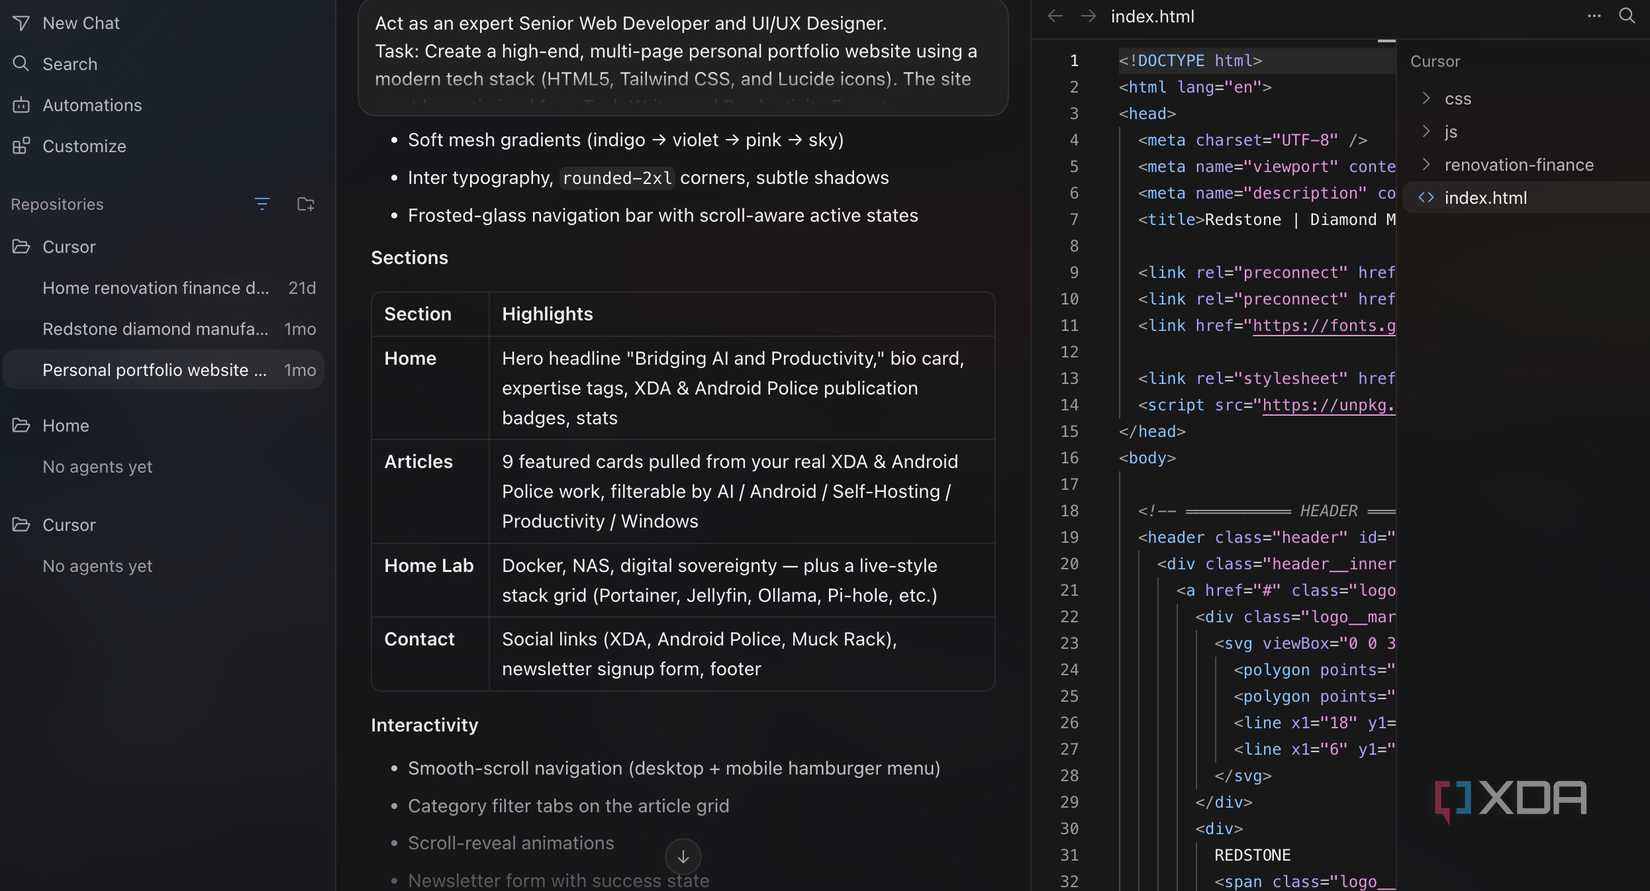Image resolution: width=1650 pixels, height=891 pixels.
Task: Open Automations from the sidebar
Action: coord(77,105)
